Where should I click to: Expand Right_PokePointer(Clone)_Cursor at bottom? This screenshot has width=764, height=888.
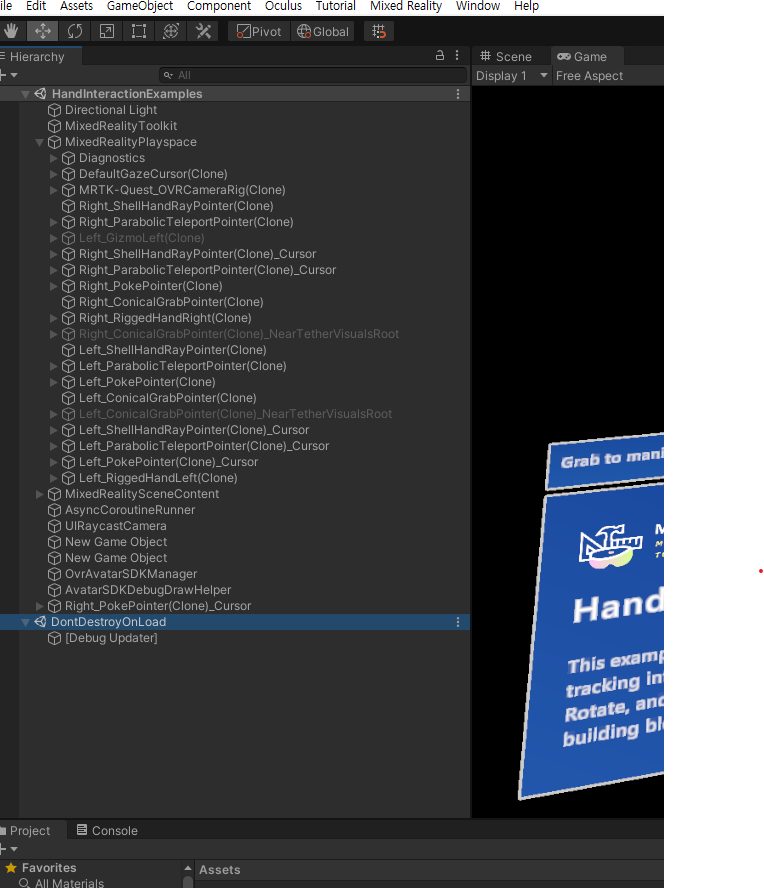[x=39, y=606]
